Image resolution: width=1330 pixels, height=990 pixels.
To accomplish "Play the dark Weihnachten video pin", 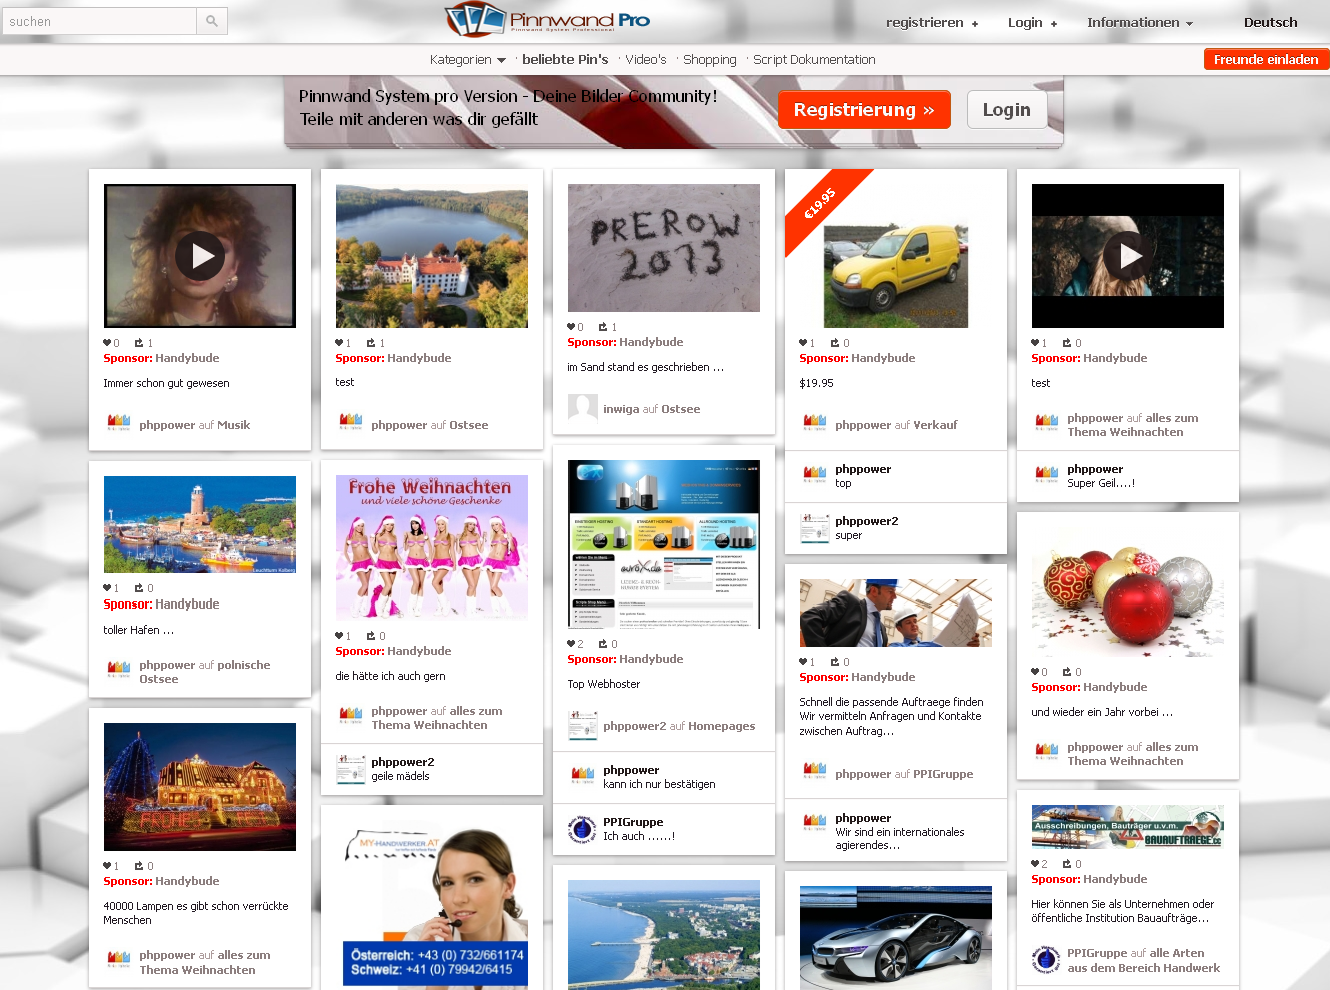I will (x=1128, y=256).
